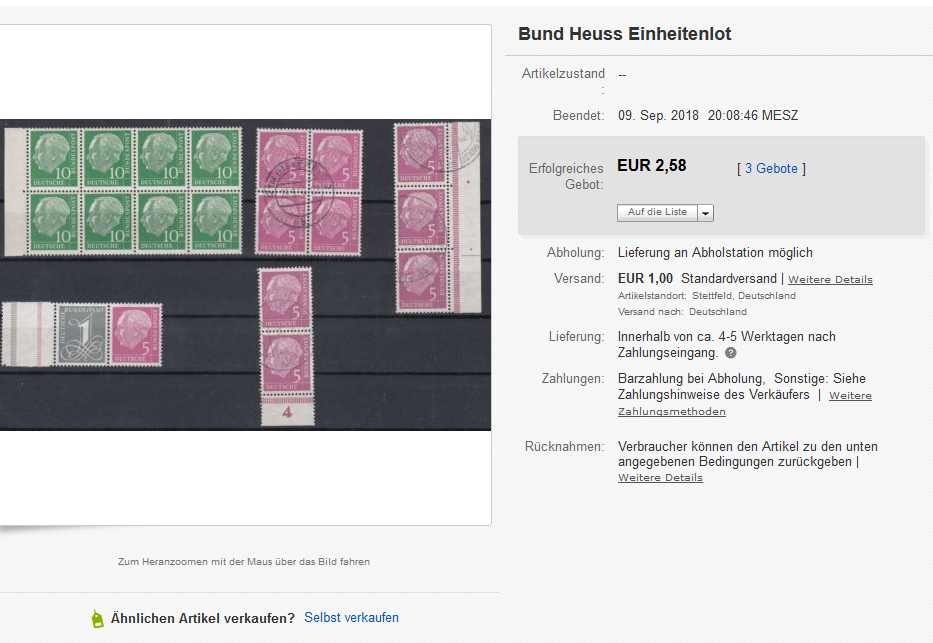Open the Auf die Liste dropdown arrow
This screenshot has width=933, height=643.
click(706, 213)
